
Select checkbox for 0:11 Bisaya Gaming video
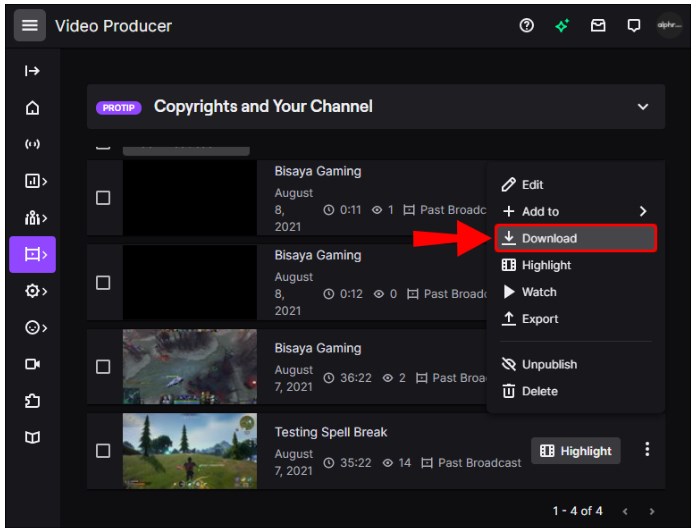tap(103, 198)
